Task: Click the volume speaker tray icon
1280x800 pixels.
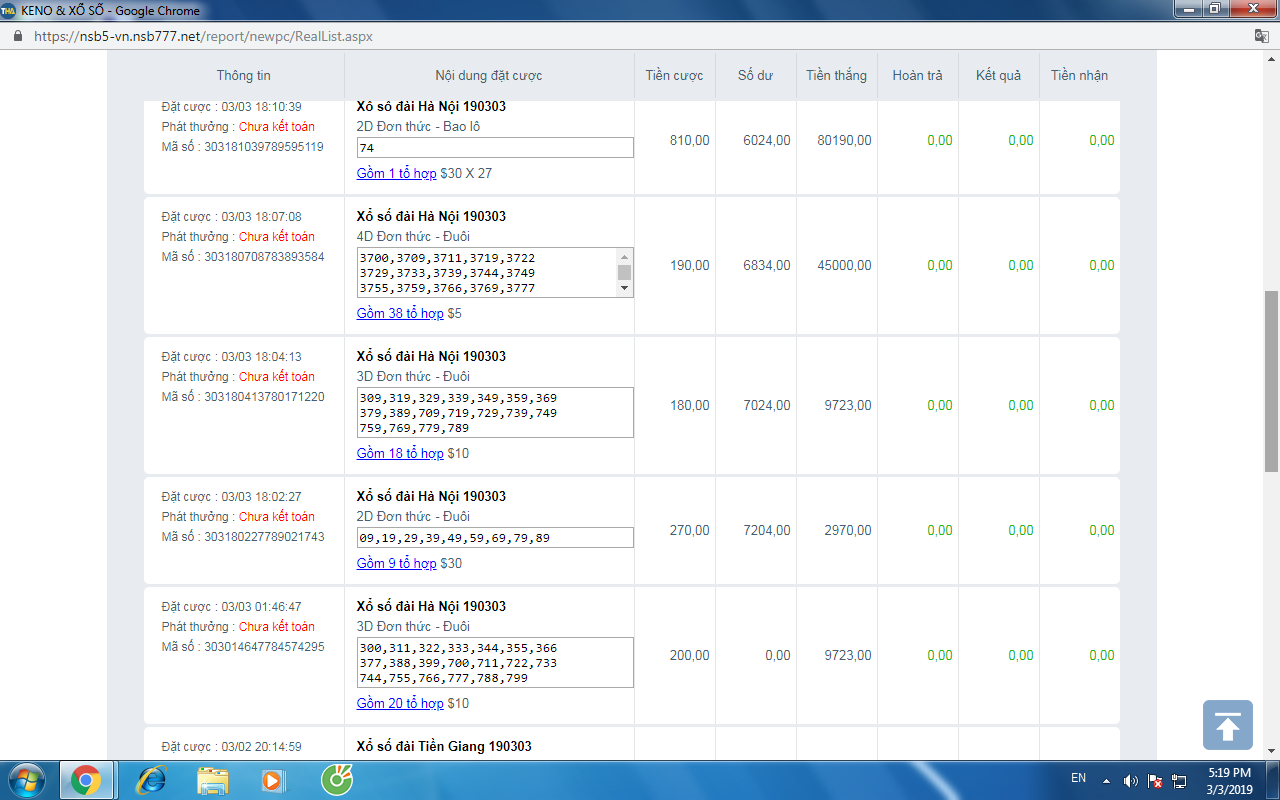Action: click(x=1131, y=780)
